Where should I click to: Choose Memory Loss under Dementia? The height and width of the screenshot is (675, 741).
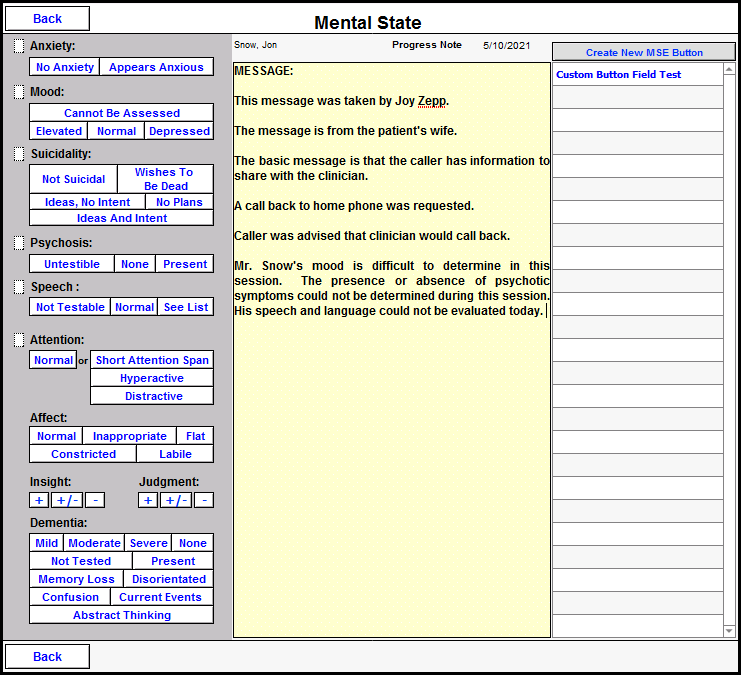pos(76,579)
